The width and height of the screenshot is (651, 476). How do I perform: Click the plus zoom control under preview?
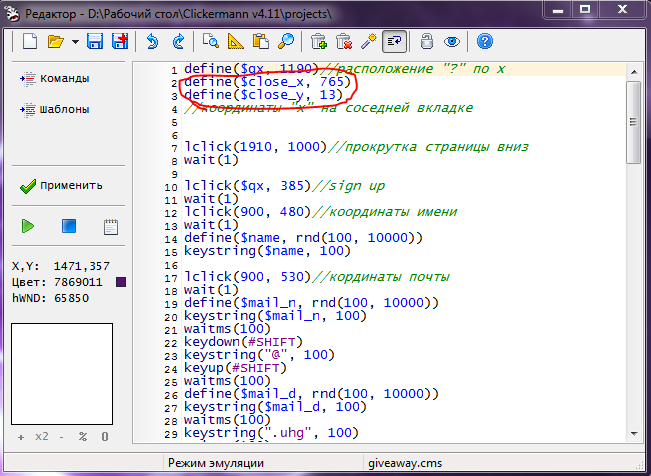click(x=21, y=437)
